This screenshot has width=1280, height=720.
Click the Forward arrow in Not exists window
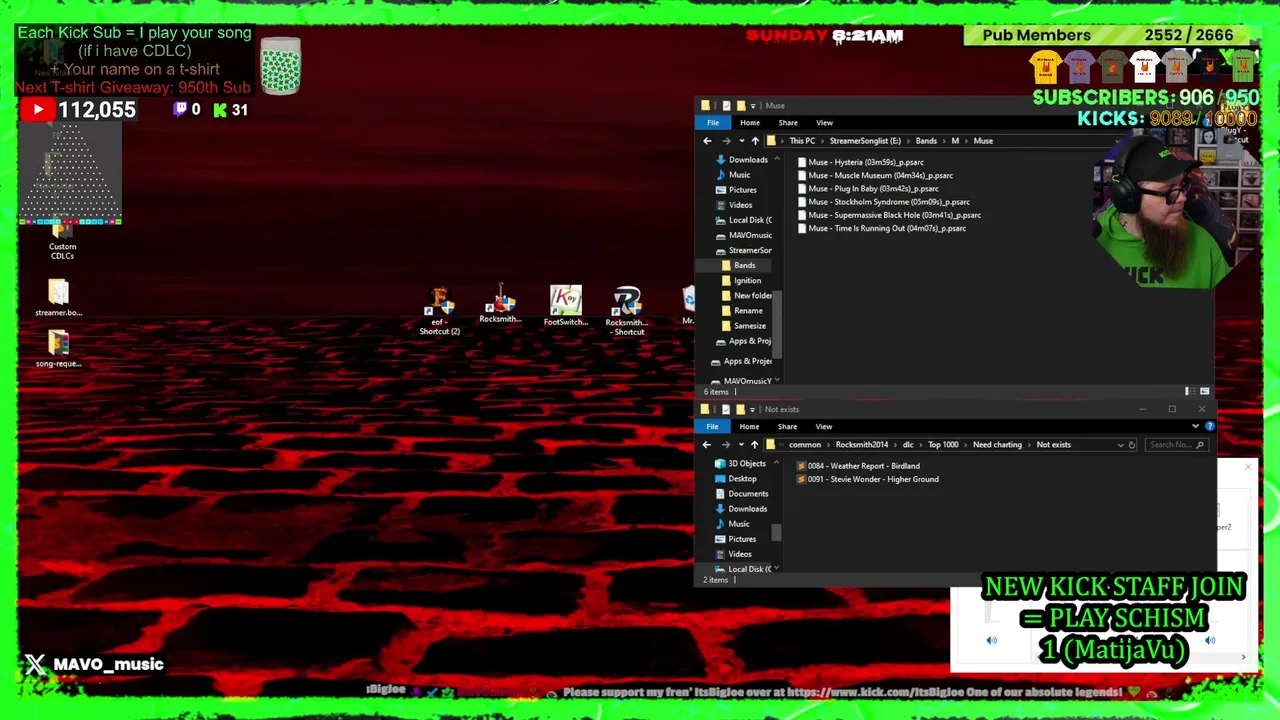[726, 445]
